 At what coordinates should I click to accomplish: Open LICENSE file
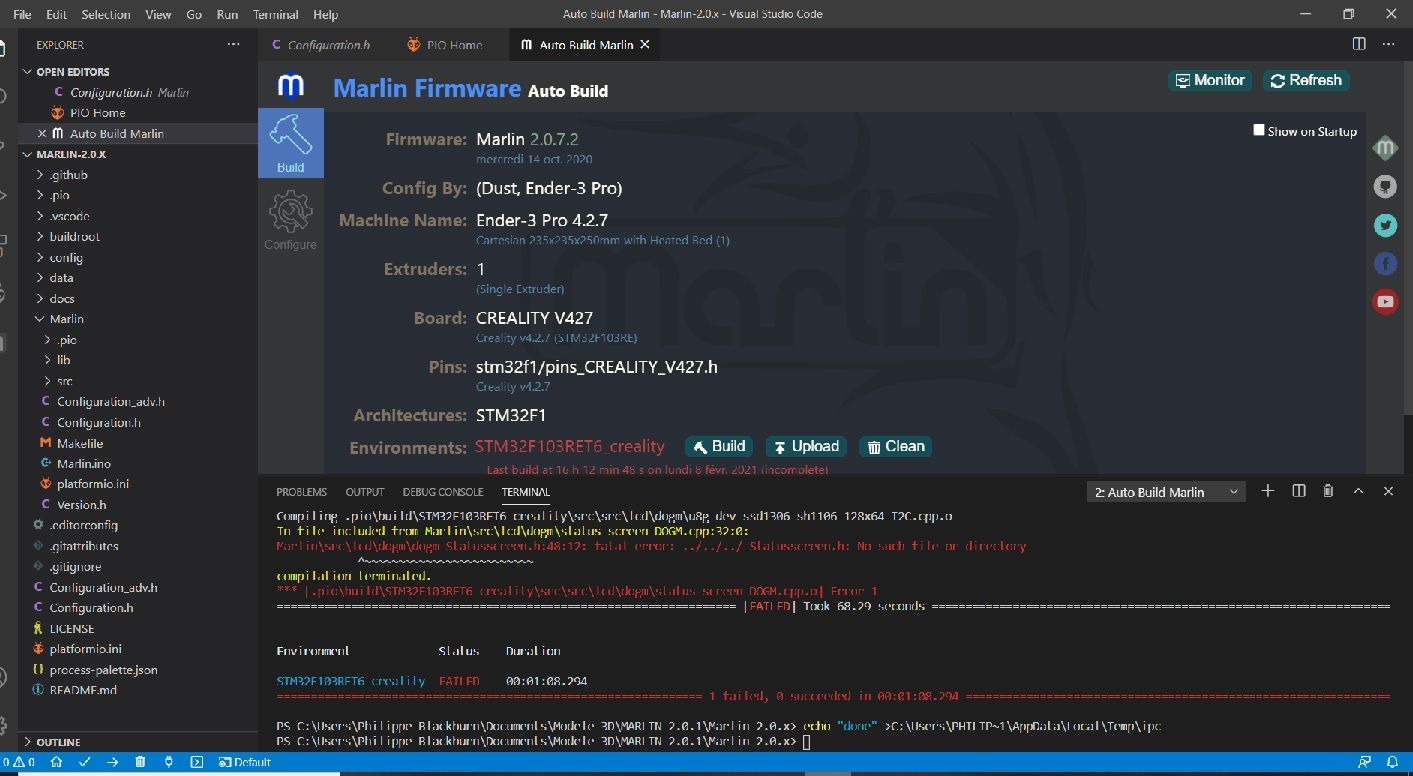[x=72, y=629]
